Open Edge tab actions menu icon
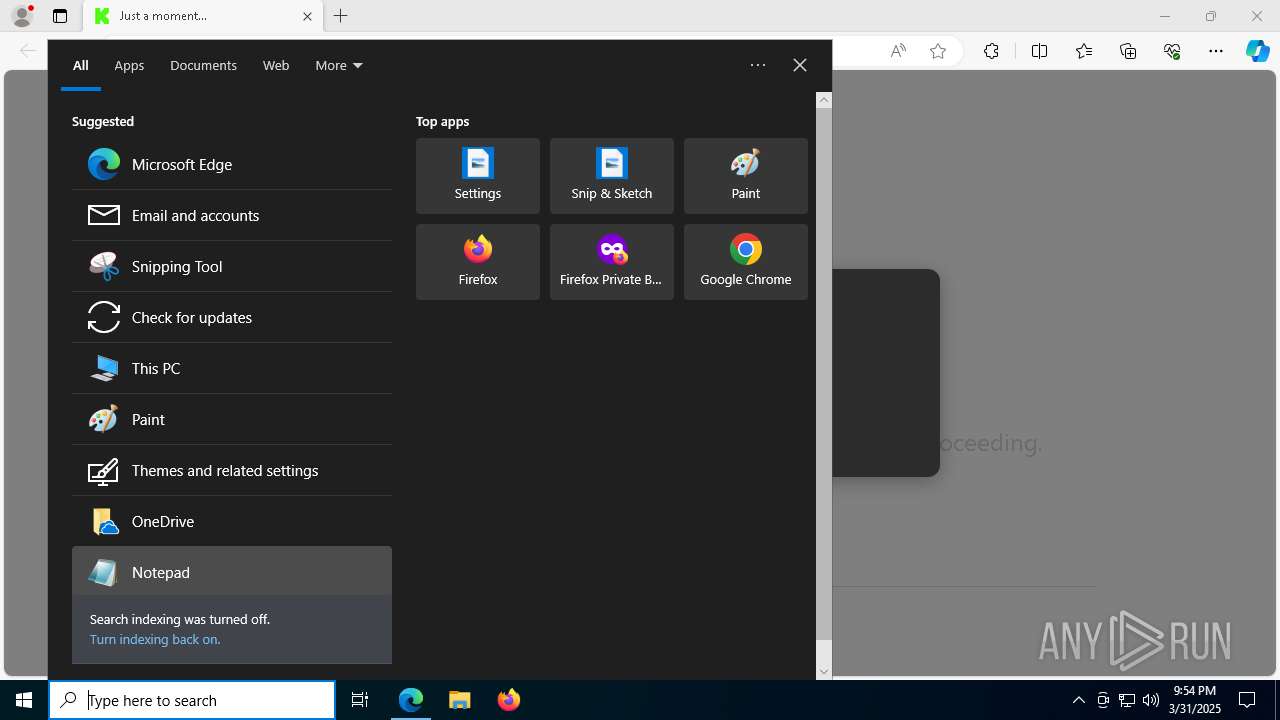The height and width of the screenshot is (720, 1280). pyautogui.click(x=60, y=16)
